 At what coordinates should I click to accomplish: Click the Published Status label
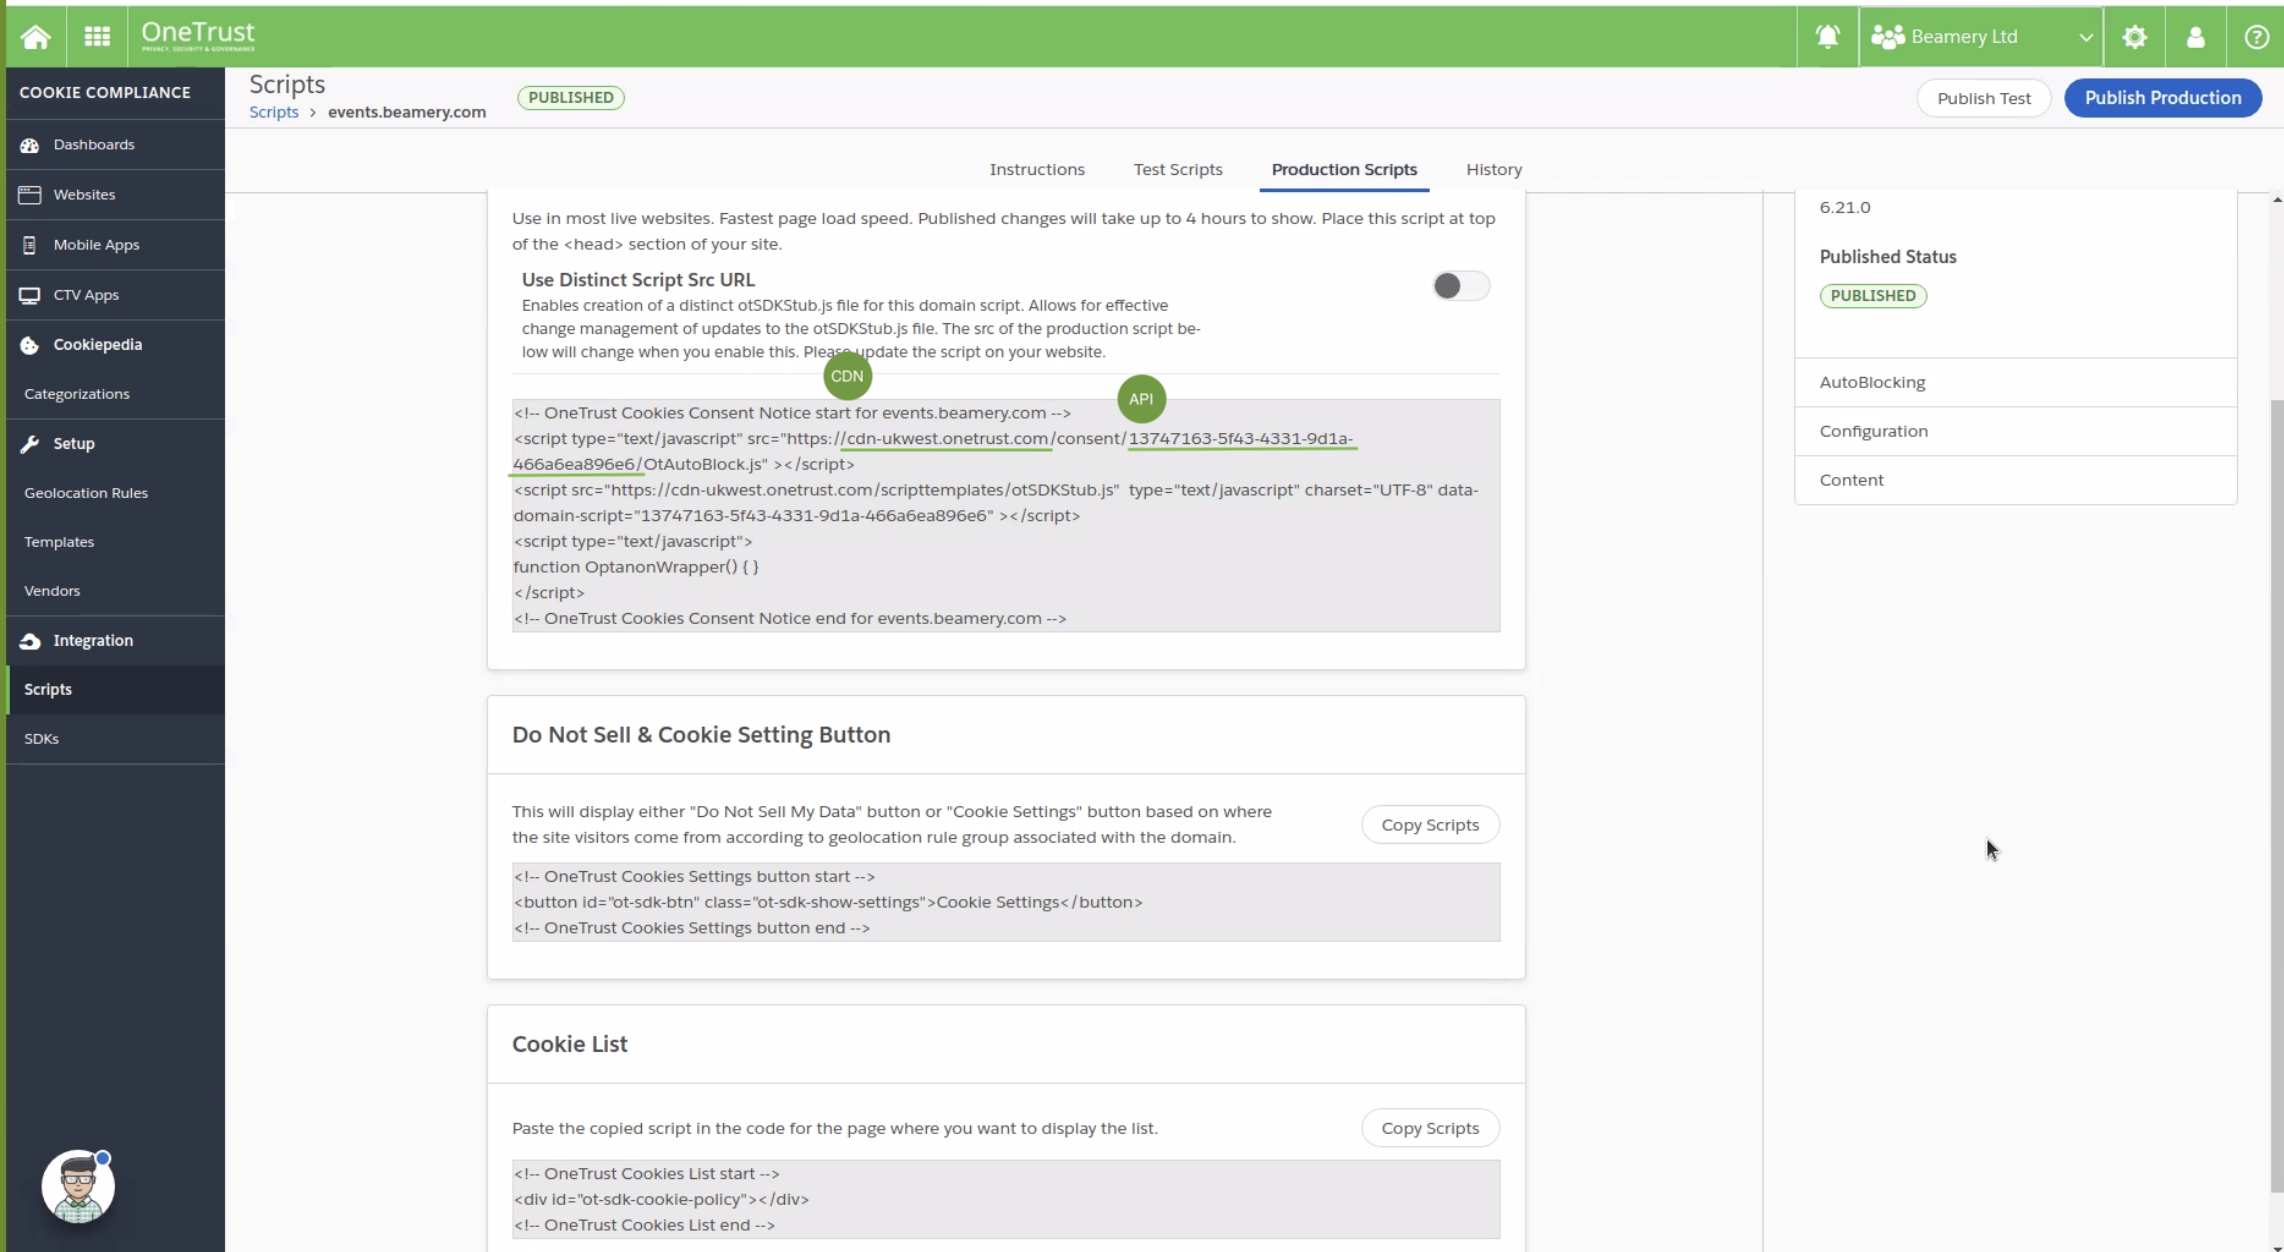pyautogui.click(x=1887, y=257)
